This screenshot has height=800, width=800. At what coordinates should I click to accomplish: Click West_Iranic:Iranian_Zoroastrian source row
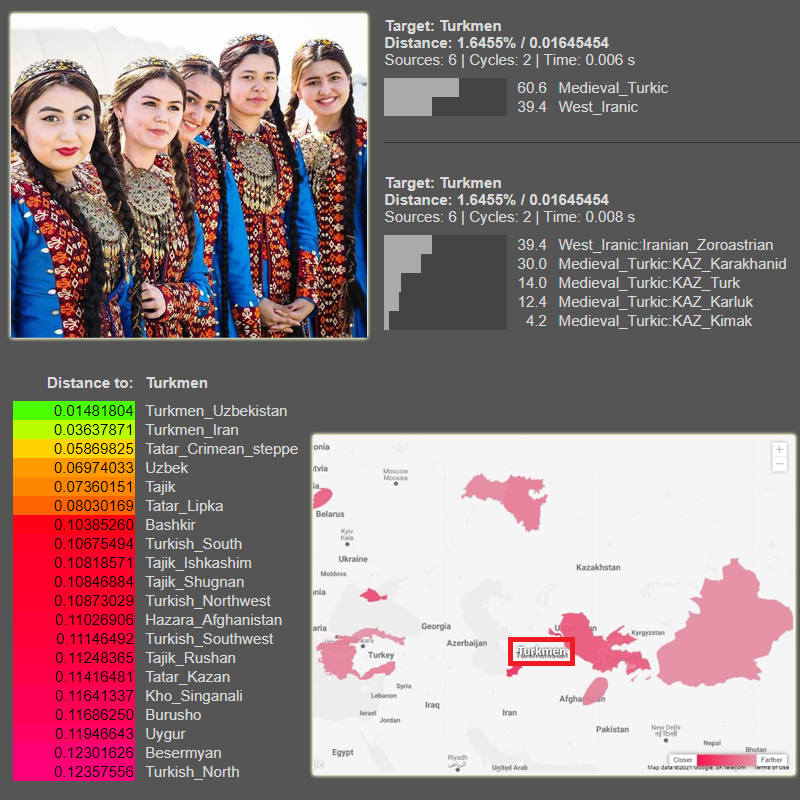click(665, 245)
